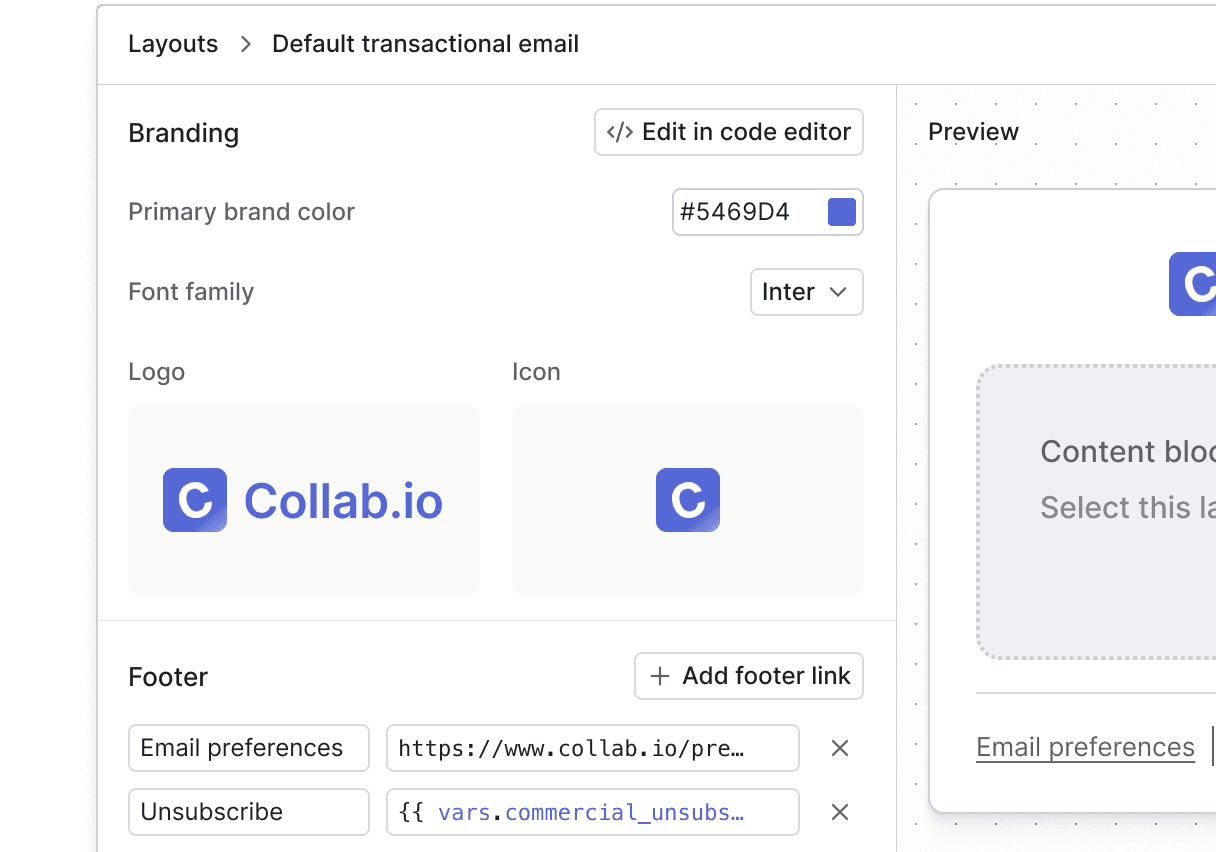1216x852 pixels.
Task: Open the primary brand color swatch
Action: (x=842, y=212)
